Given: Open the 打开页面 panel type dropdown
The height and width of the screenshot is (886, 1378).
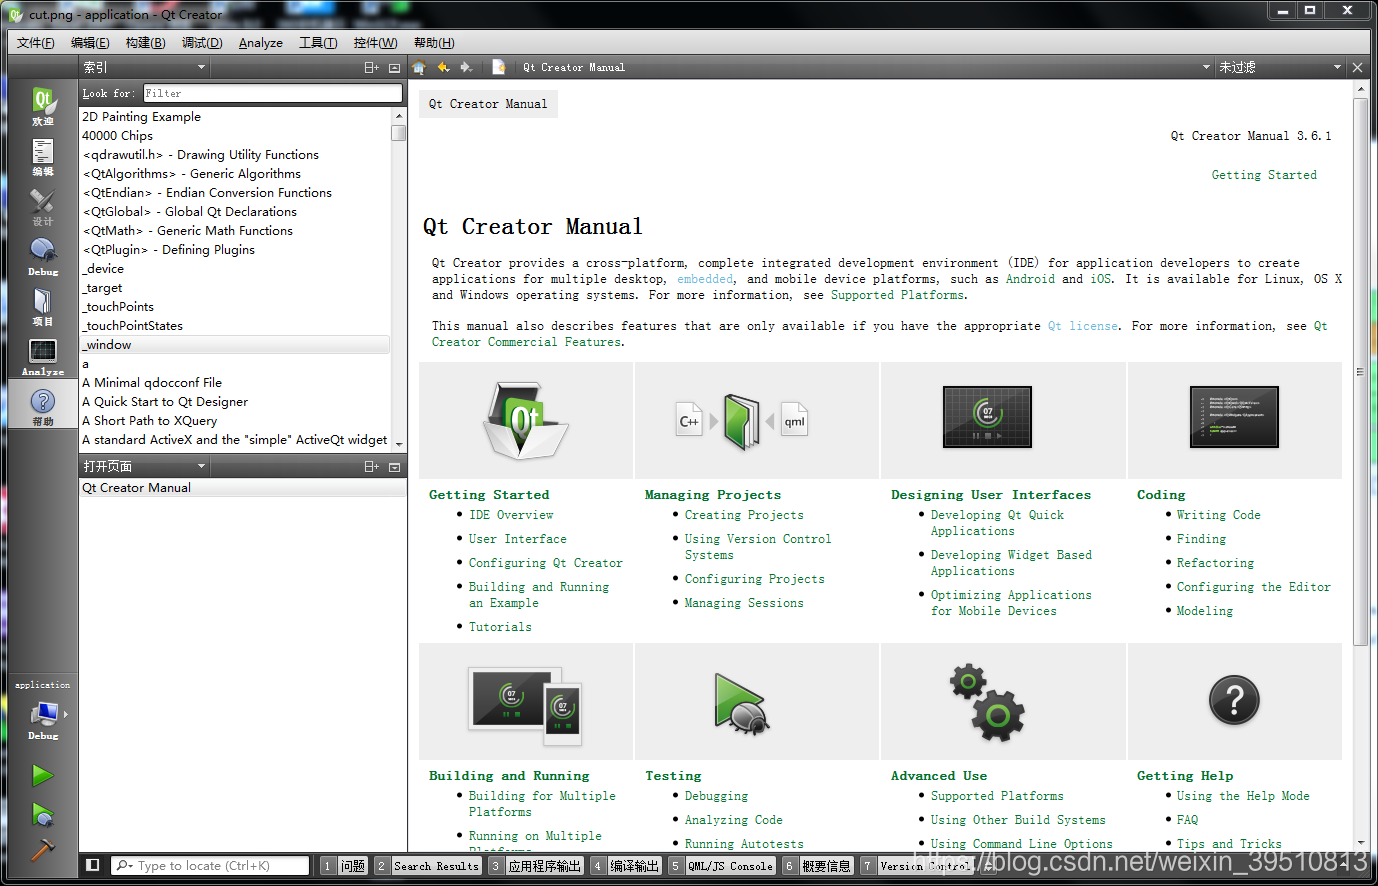Looking at the screenshot, I should pyautogui.click(x=144, y=466).
